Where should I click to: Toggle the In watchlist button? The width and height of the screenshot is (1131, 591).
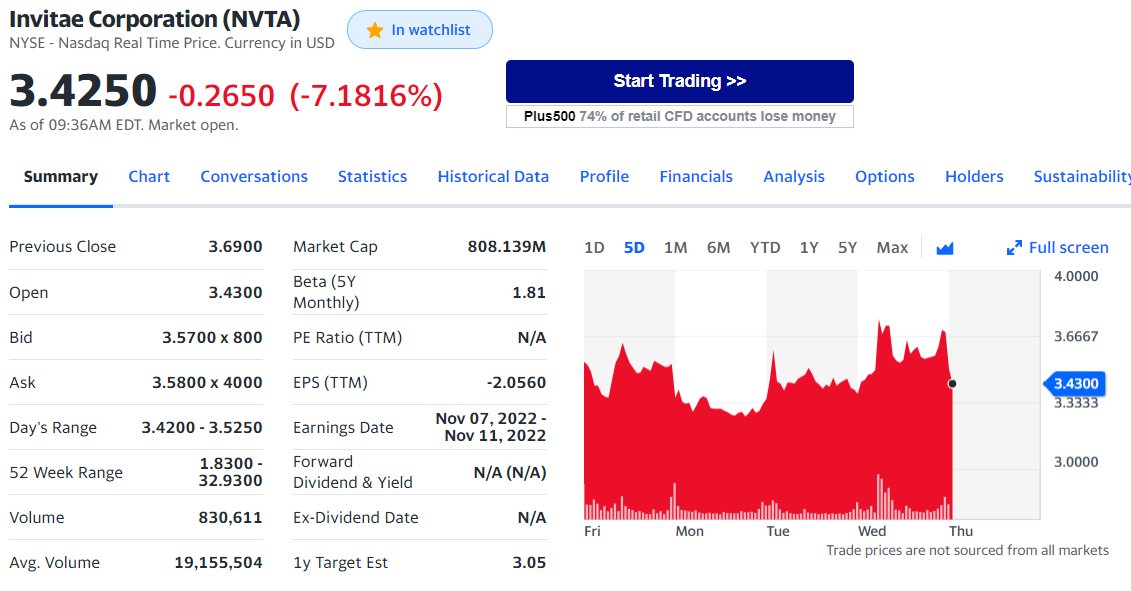(420, 30)
